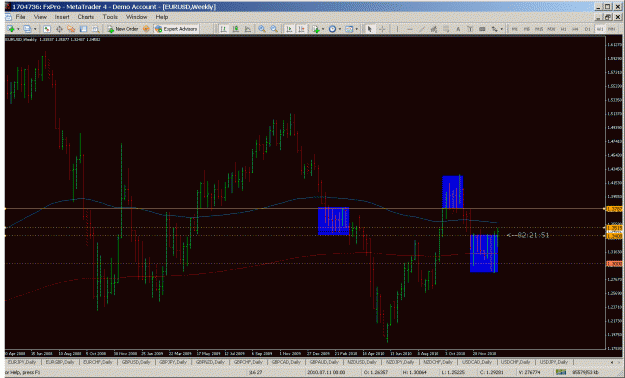
Task: Open the Tools menu
Action: (x=110, y=17)
